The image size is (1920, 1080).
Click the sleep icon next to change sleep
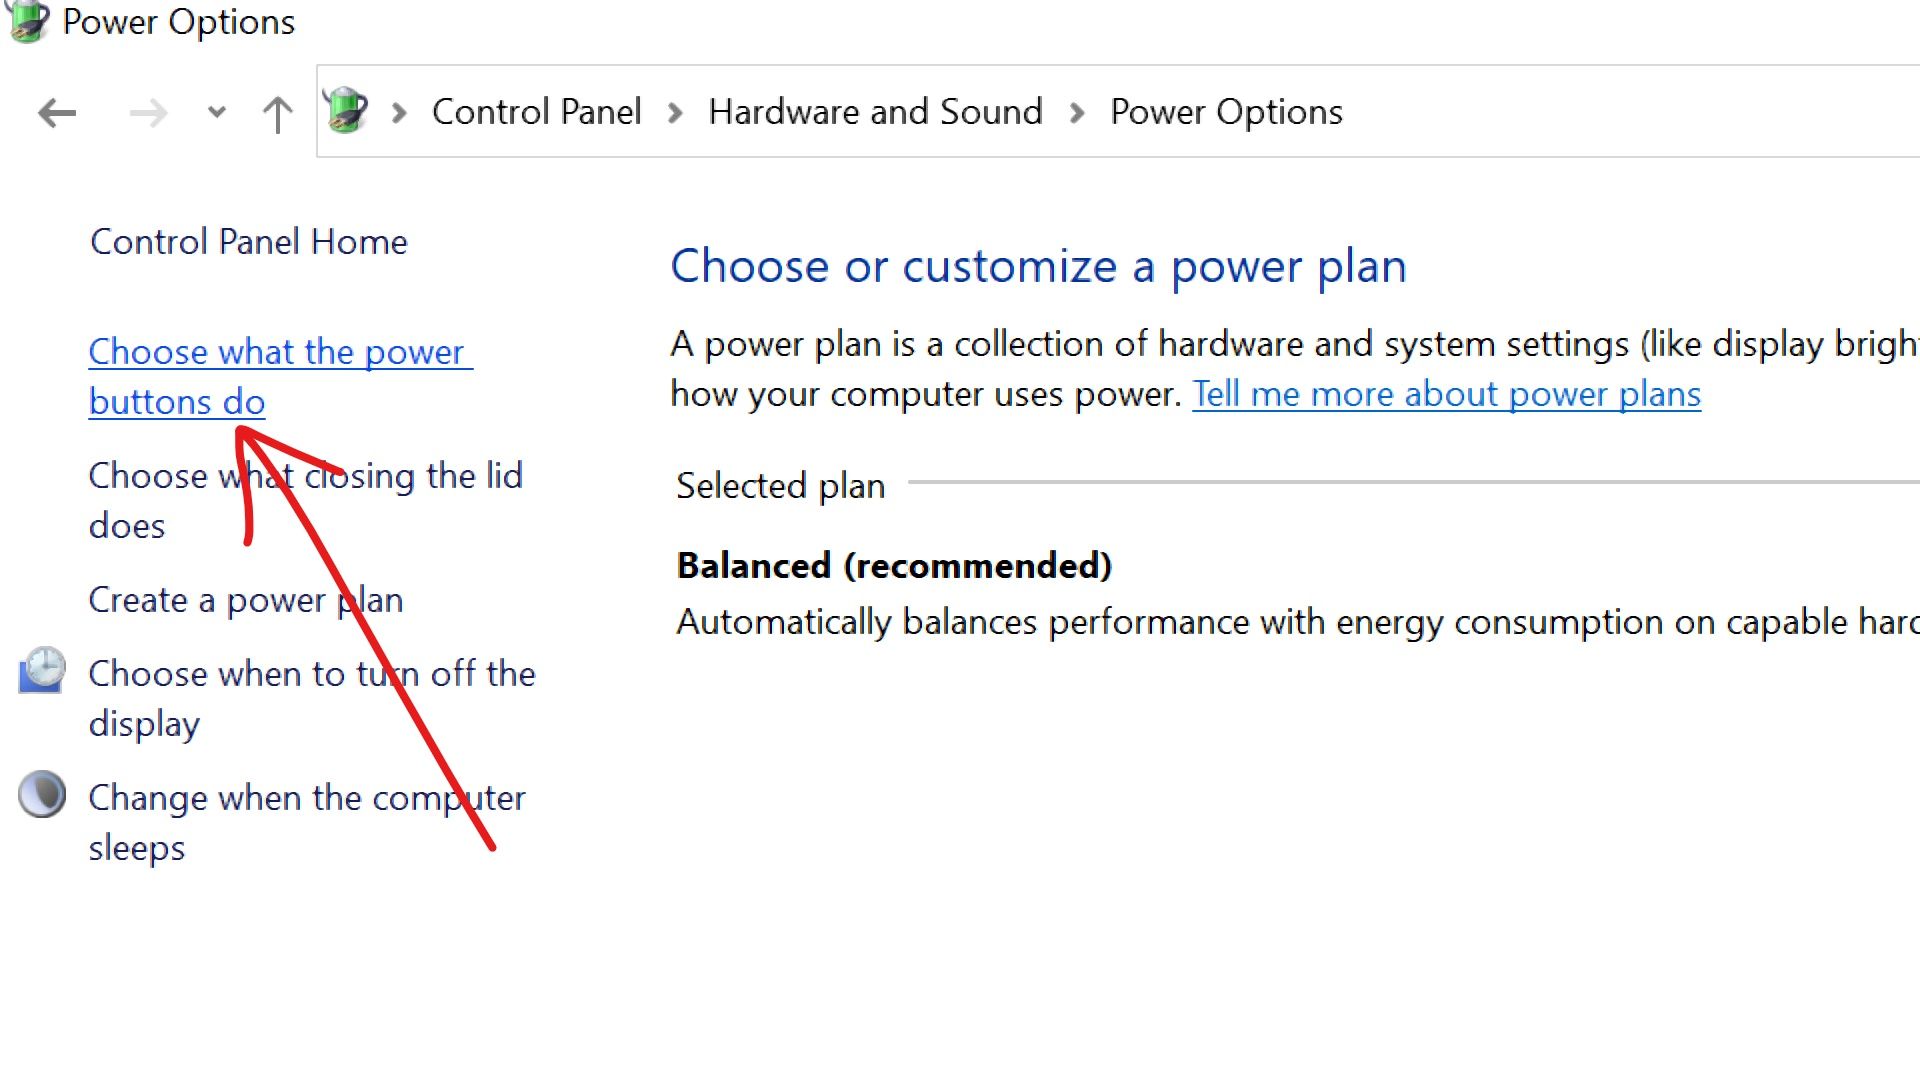coord(41,794)
